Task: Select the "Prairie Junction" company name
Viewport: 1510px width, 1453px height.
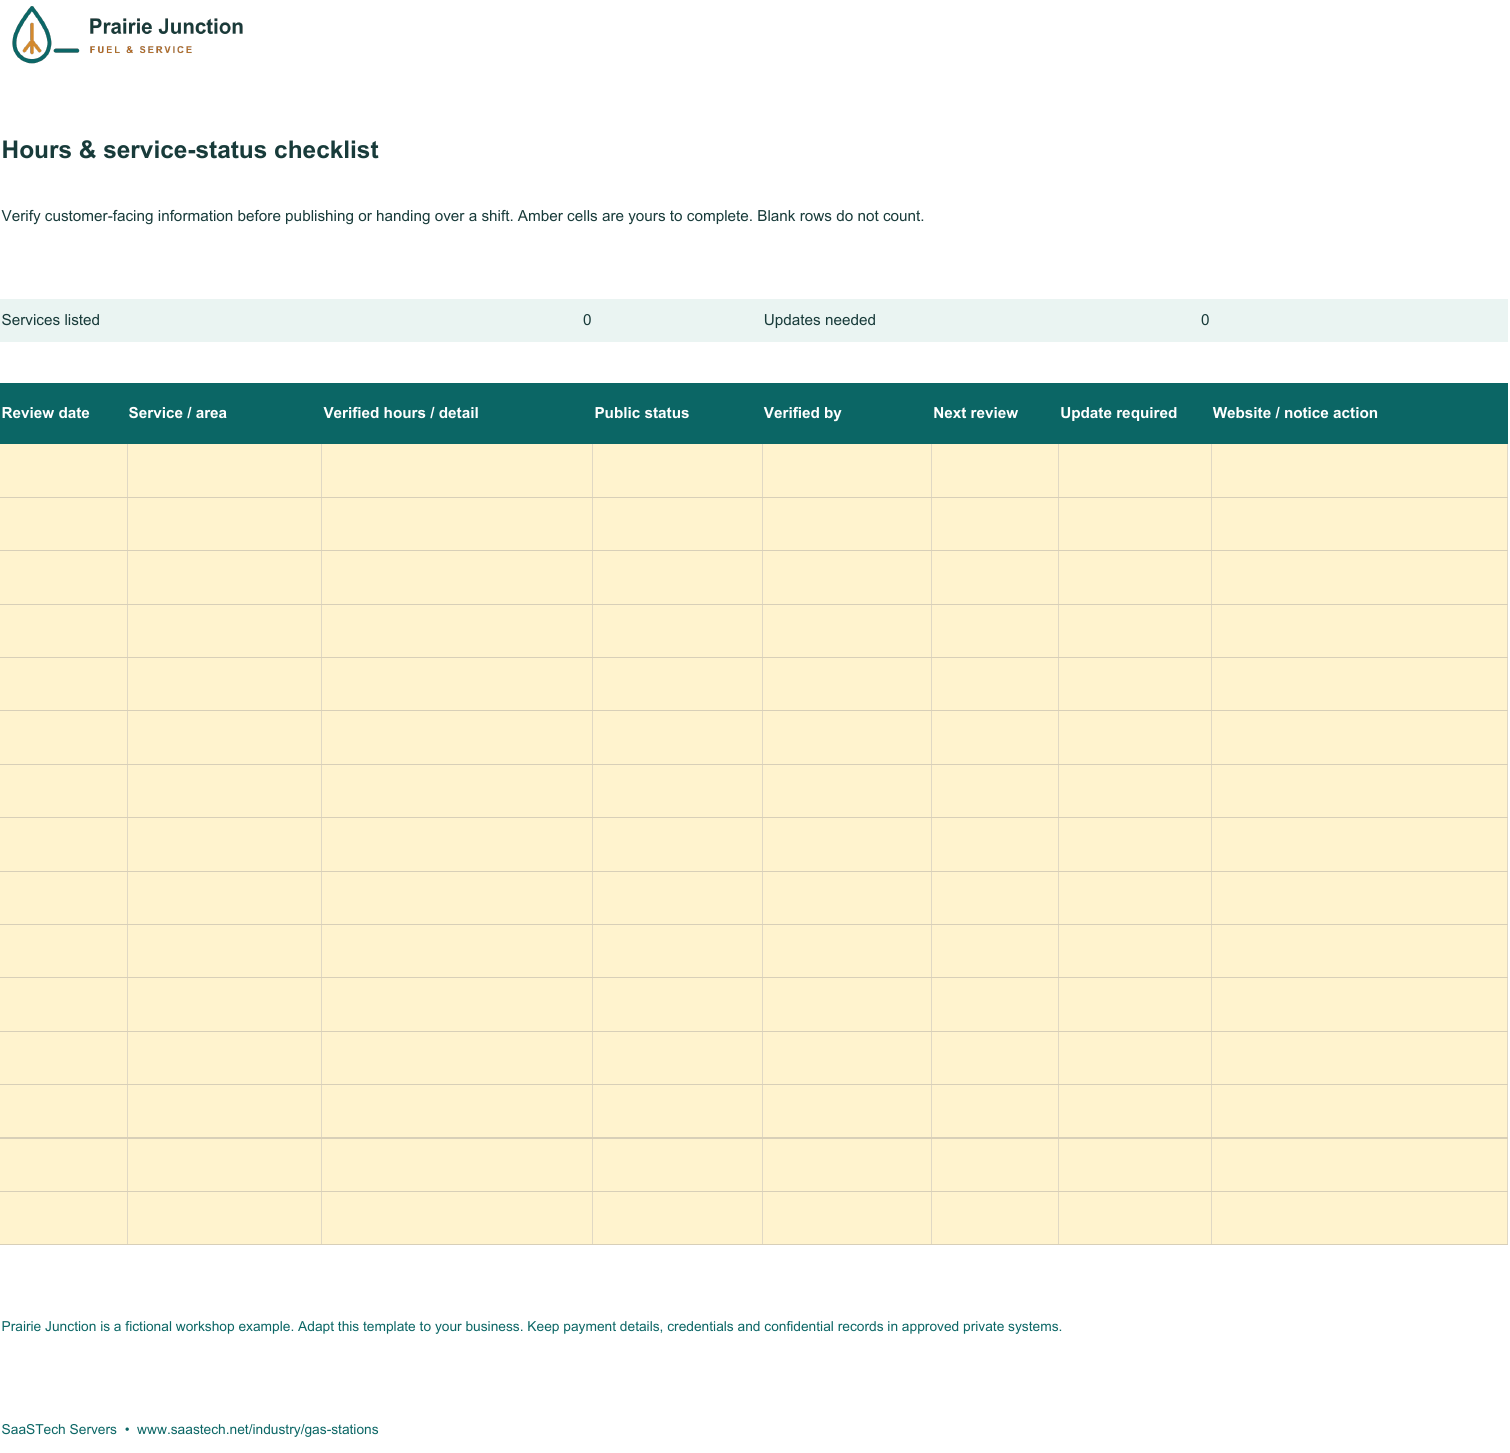Action: point(166,27)
